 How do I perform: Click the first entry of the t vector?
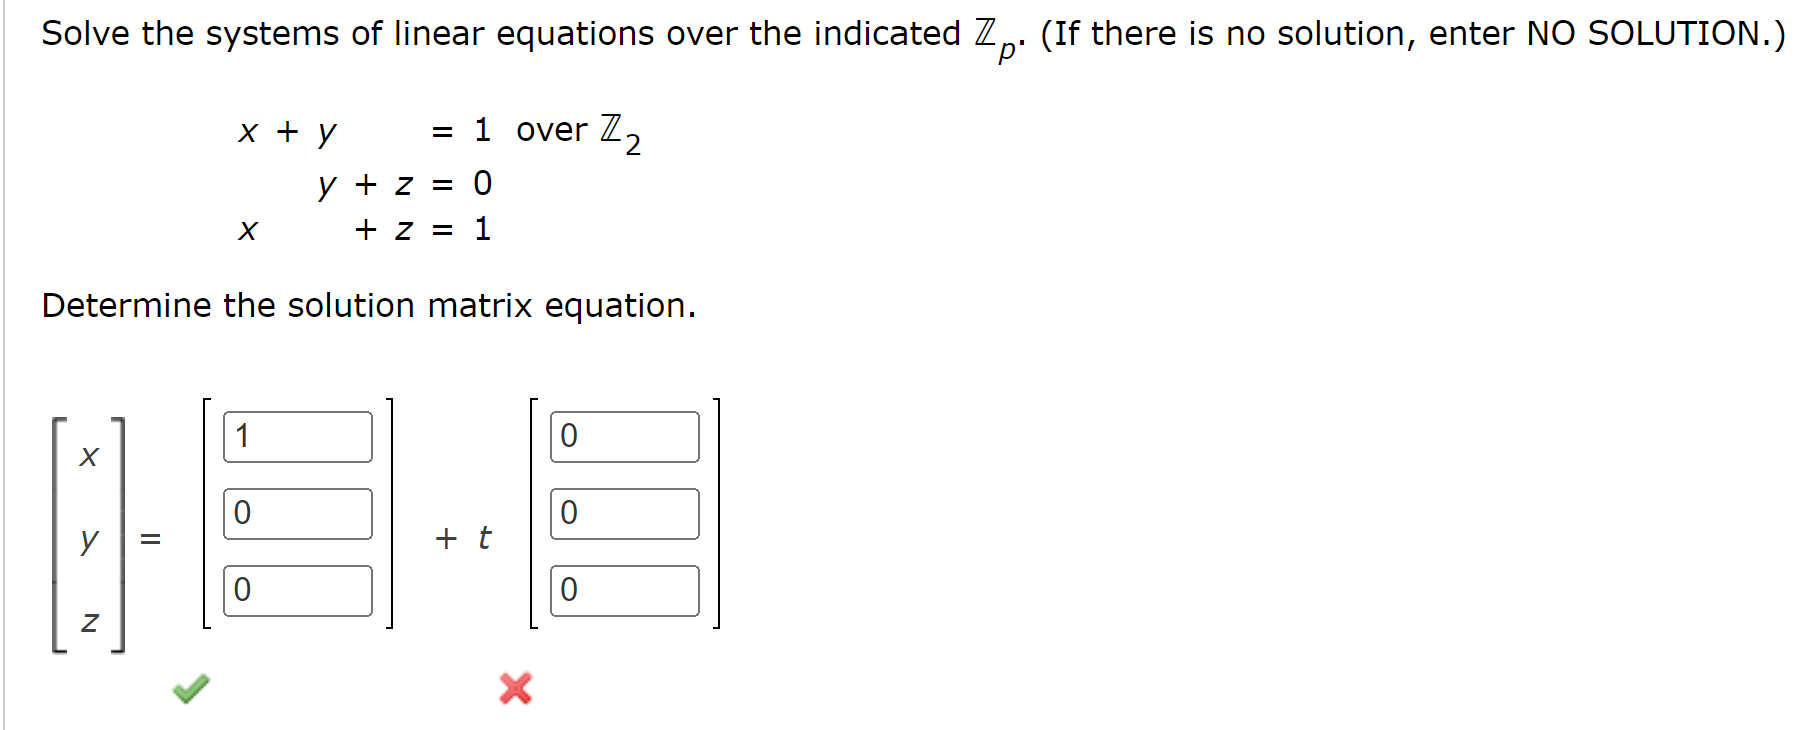623,436
